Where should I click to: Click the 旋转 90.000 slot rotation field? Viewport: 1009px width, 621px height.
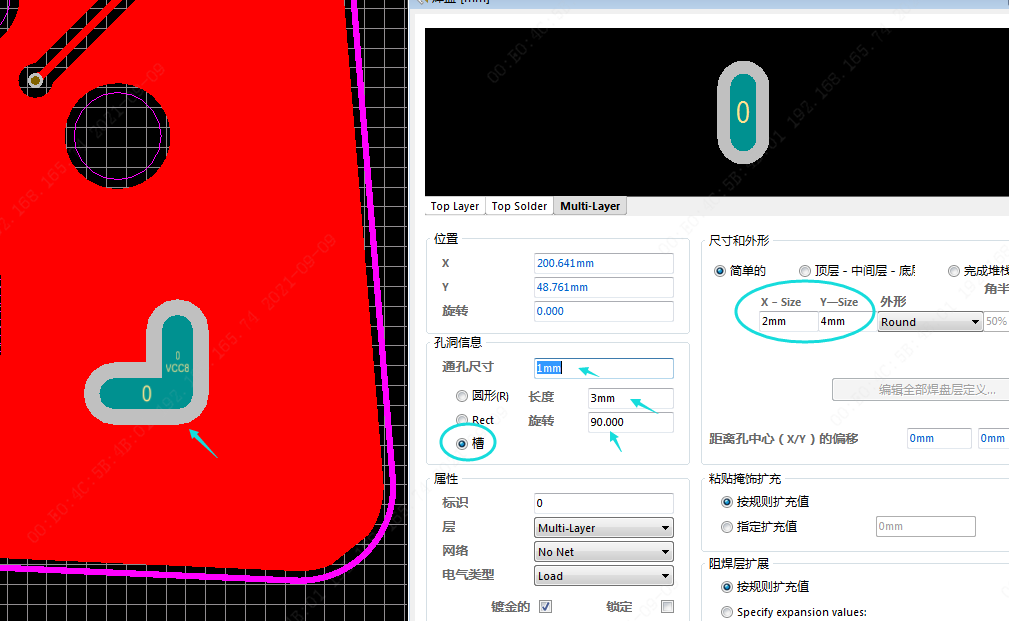630,422
